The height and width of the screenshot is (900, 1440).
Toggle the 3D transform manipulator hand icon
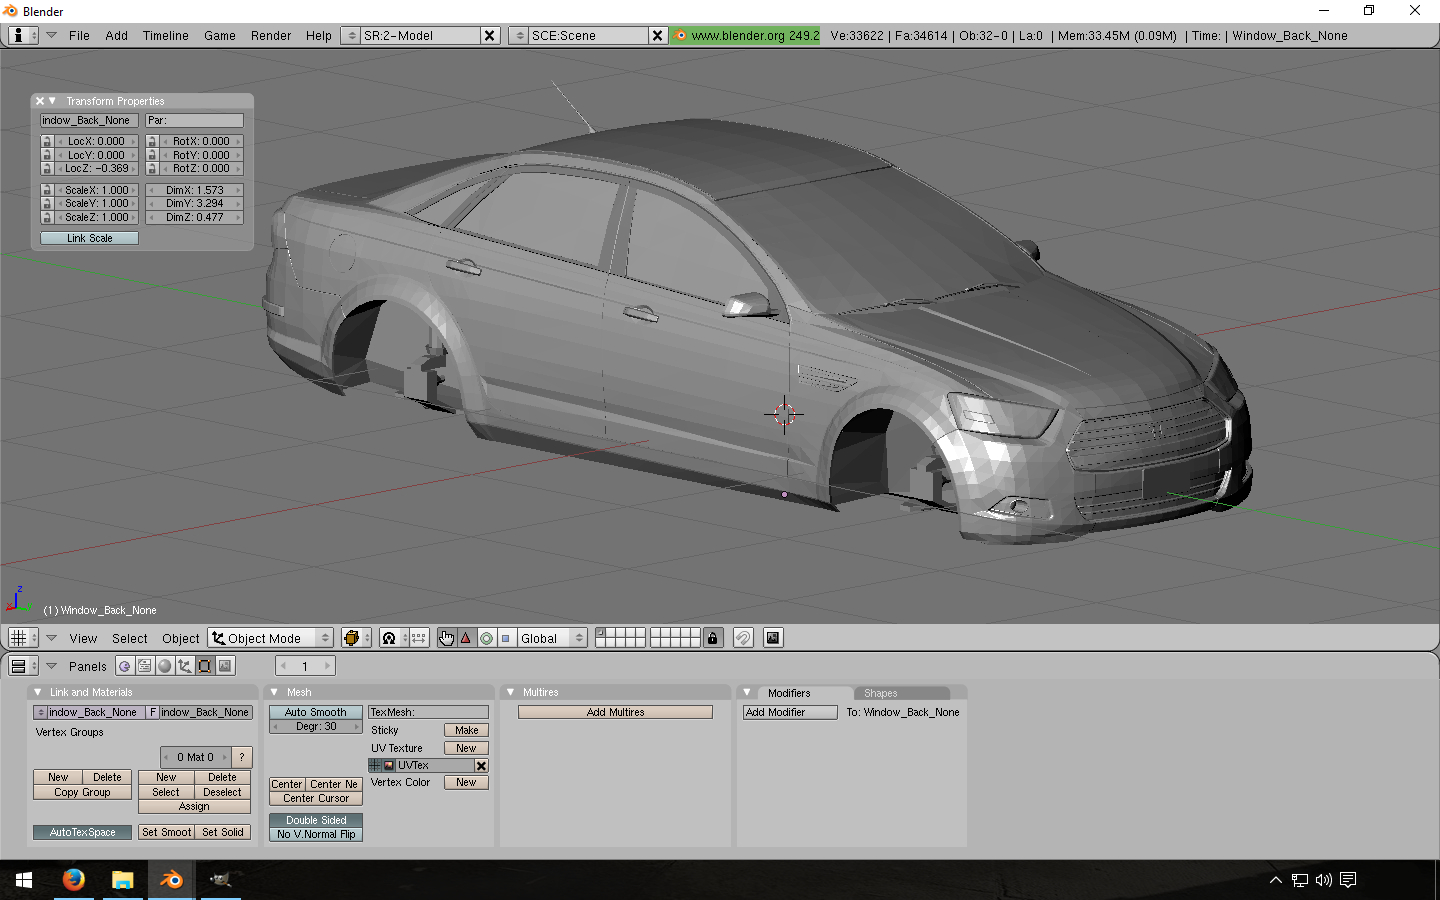click(x=447, y=638)
